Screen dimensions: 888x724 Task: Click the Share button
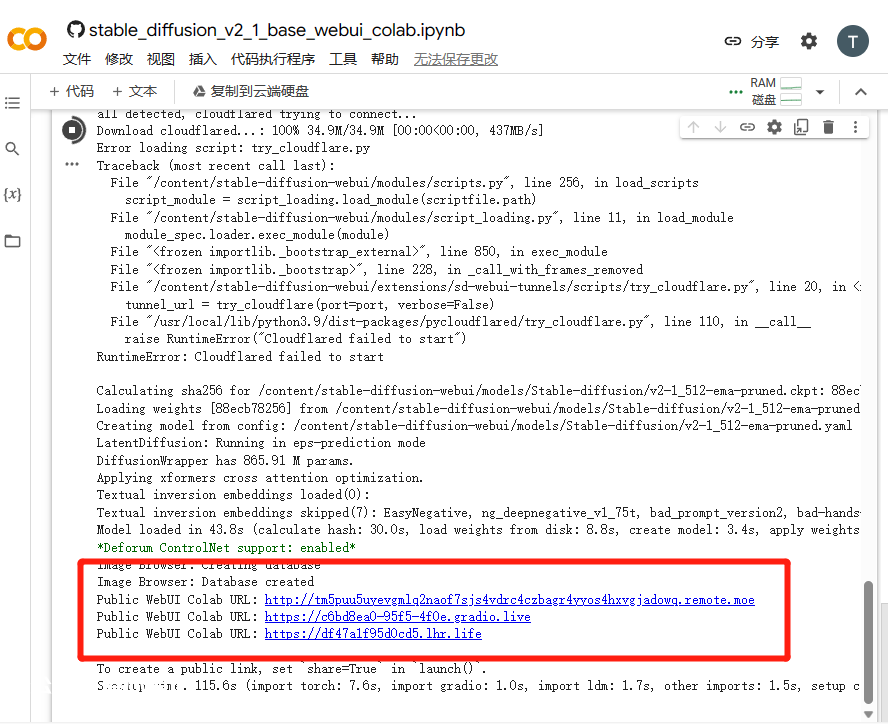[752, 41]
